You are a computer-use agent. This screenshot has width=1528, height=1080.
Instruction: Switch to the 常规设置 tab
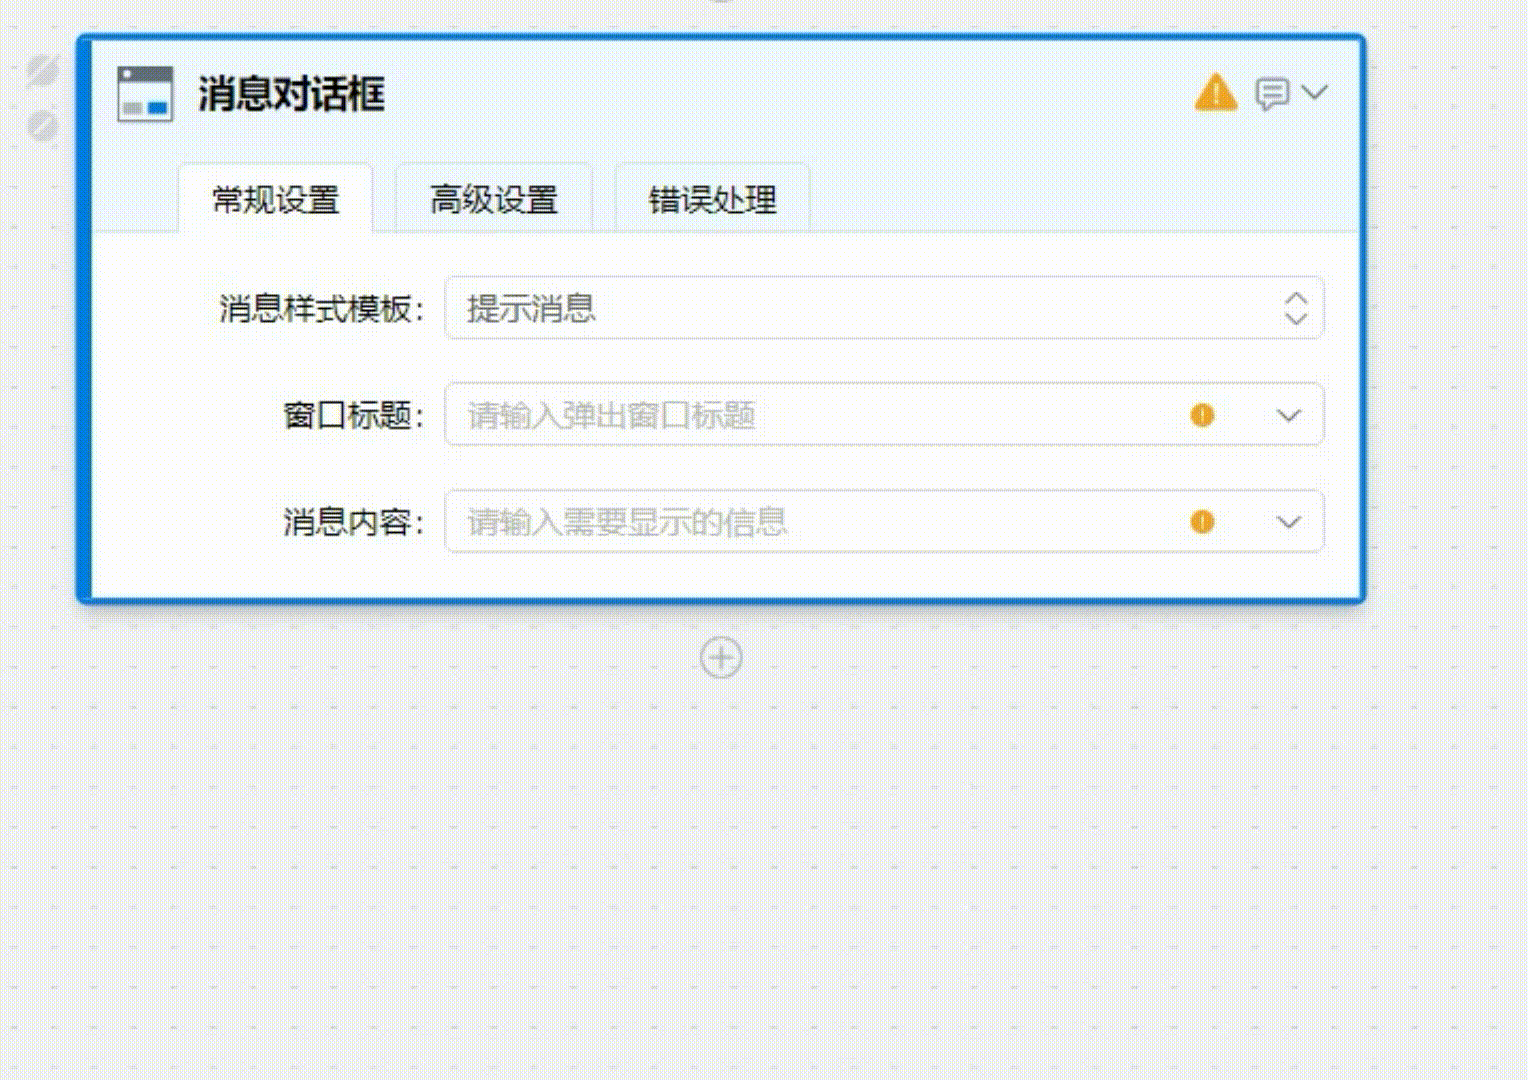point(276,200)
